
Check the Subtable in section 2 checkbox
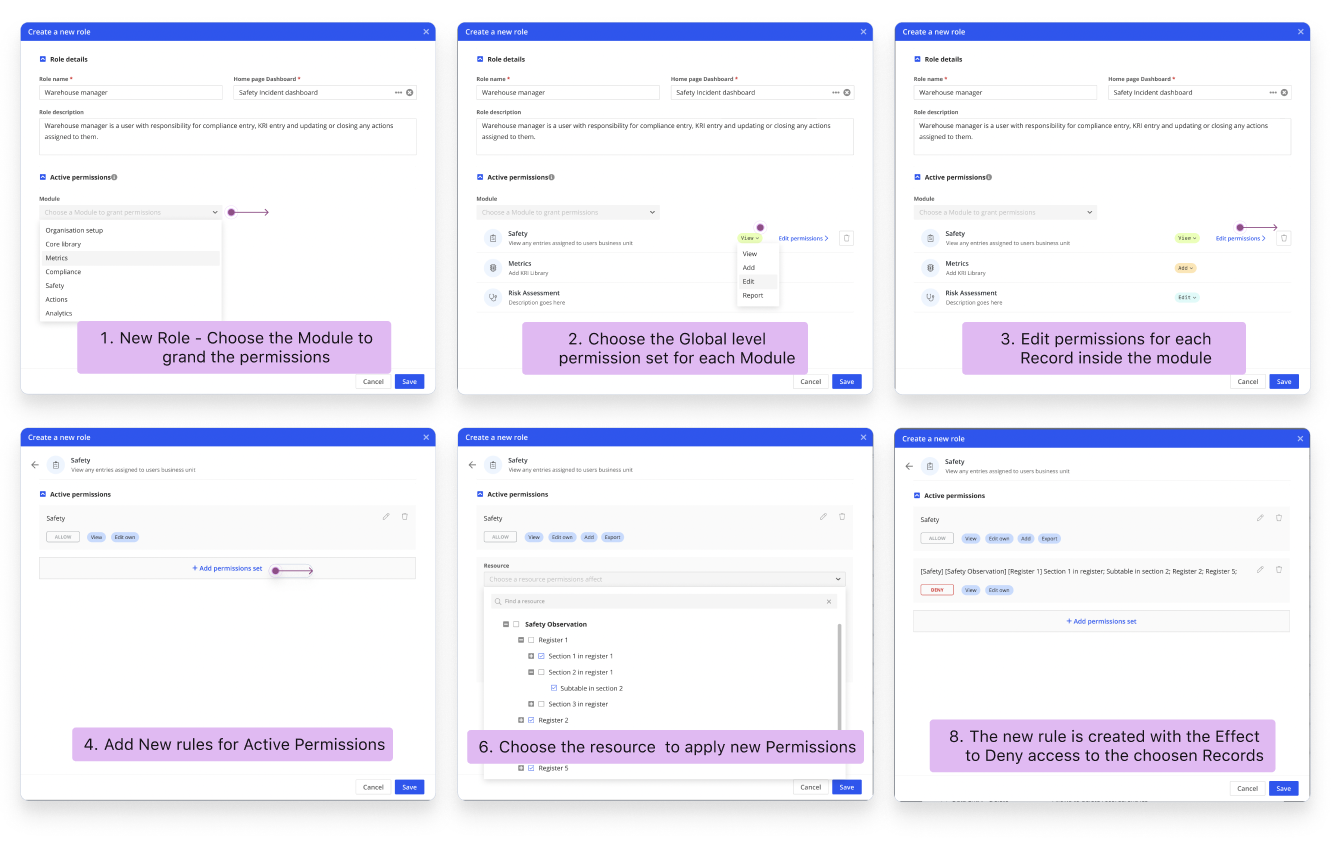click(552, 687)
